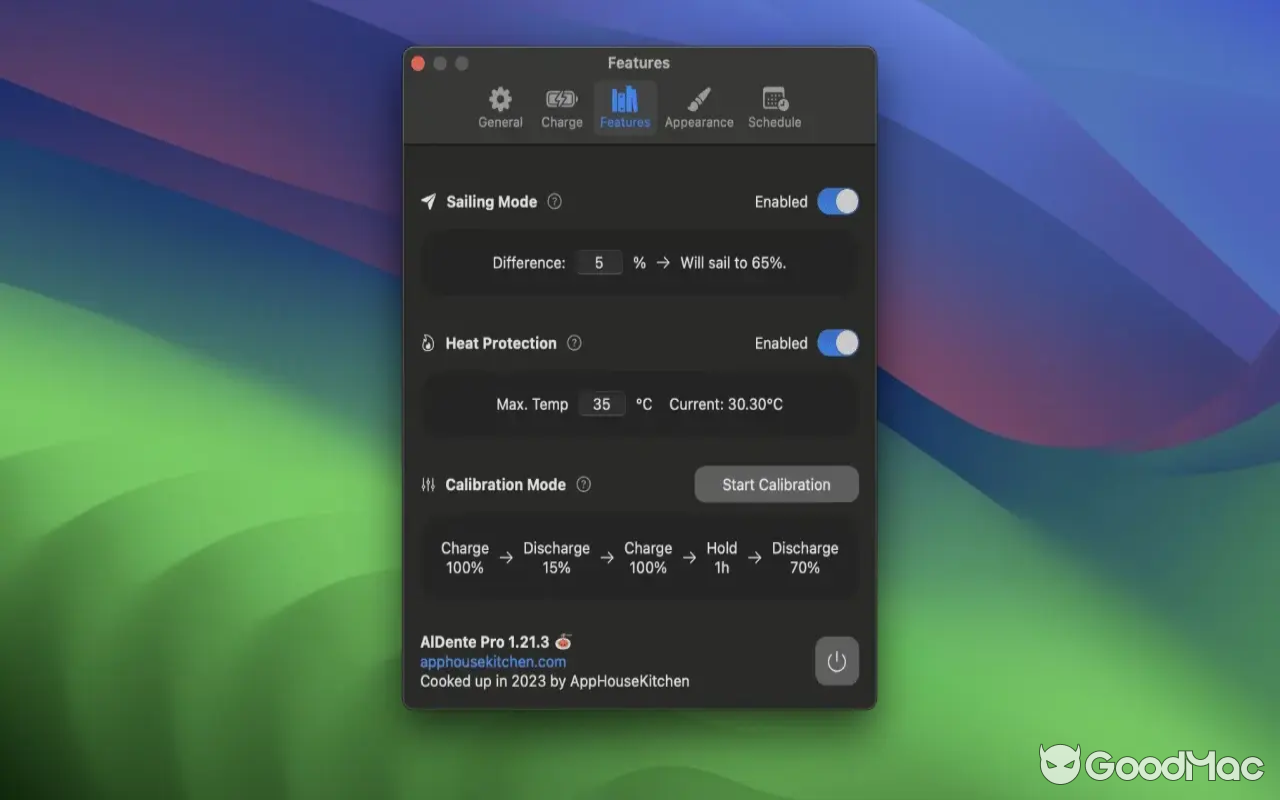Open the Calibration Mode help info
Viewport: 1280px width, 800px height.
coord(583,484)
